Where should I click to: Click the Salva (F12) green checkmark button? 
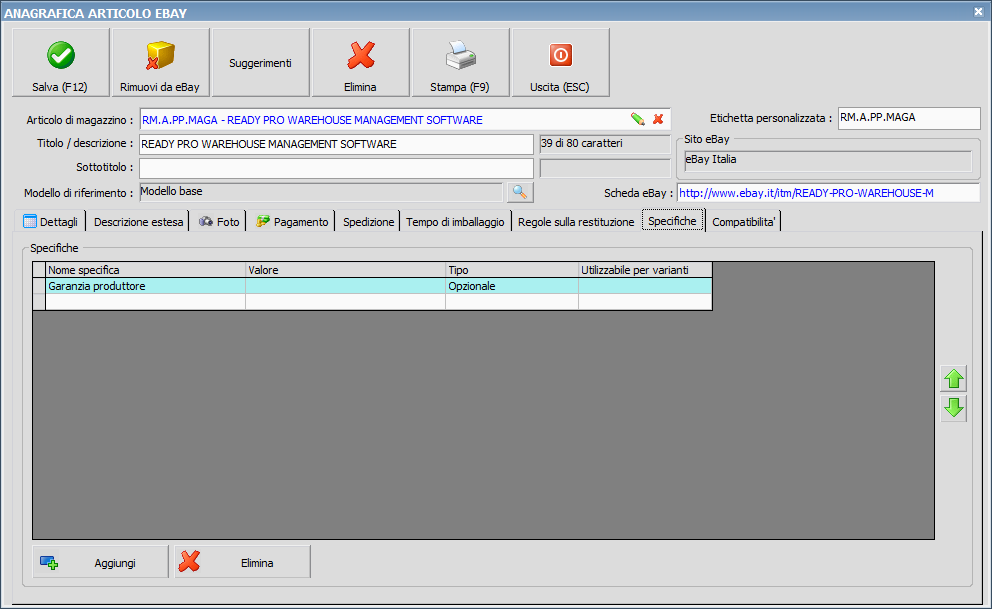61,63
